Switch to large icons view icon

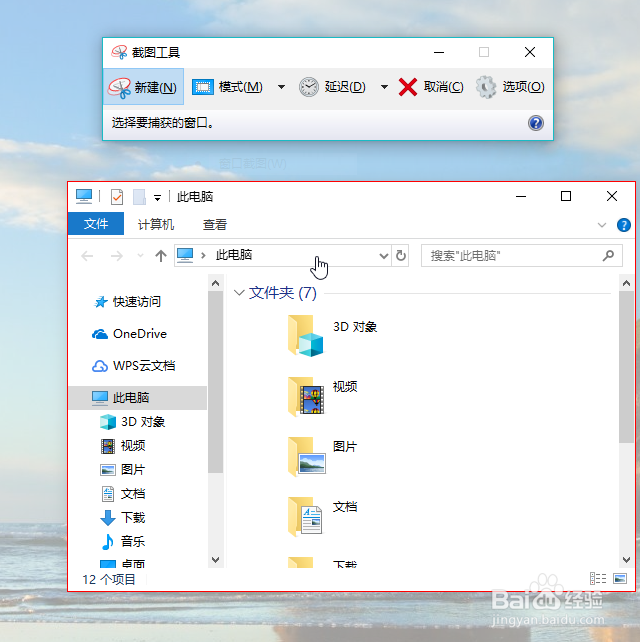click(x=620, y=578)
